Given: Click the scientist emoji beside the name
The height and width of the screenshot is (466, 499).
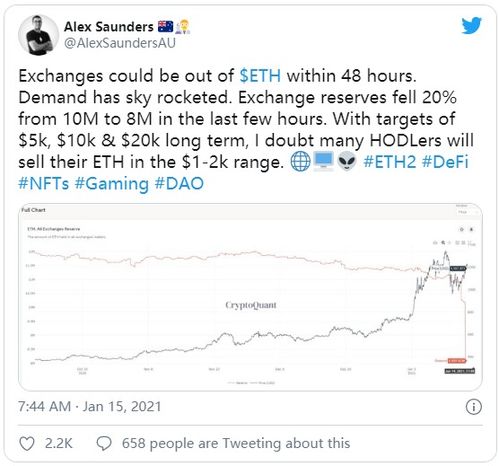Looking at the screenshot, I should click(x=183, y=27).
